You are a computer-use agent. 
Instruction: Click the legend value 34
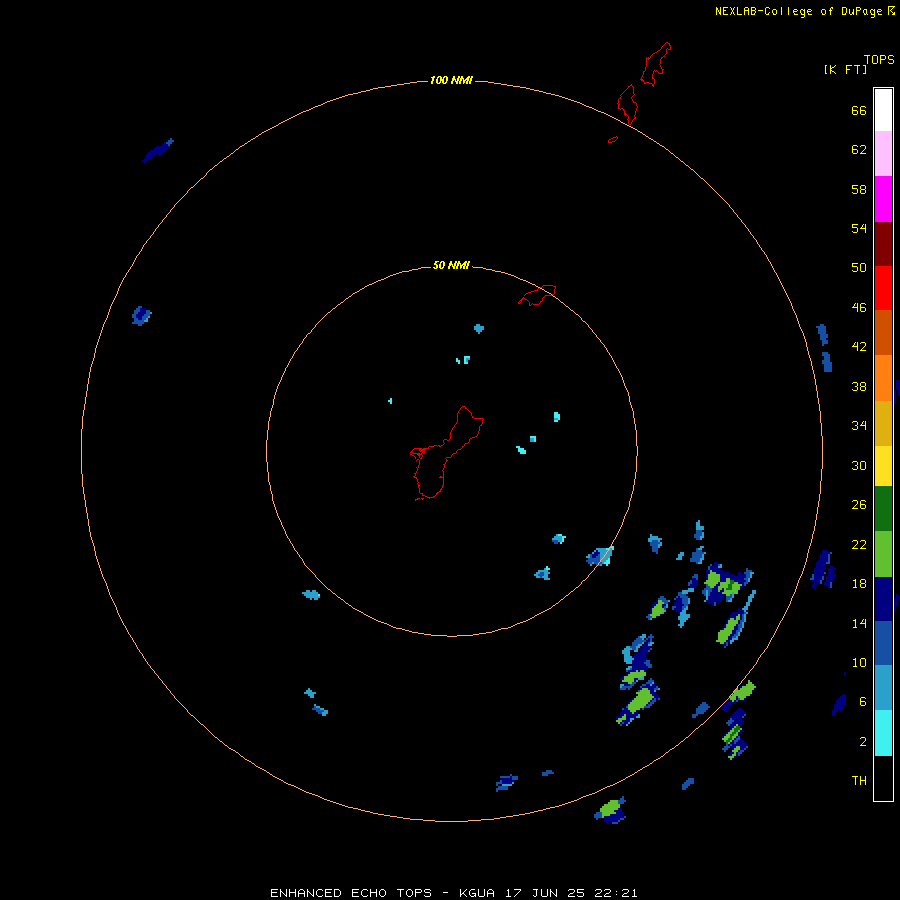pyautogui.click(x=859, y=426)
